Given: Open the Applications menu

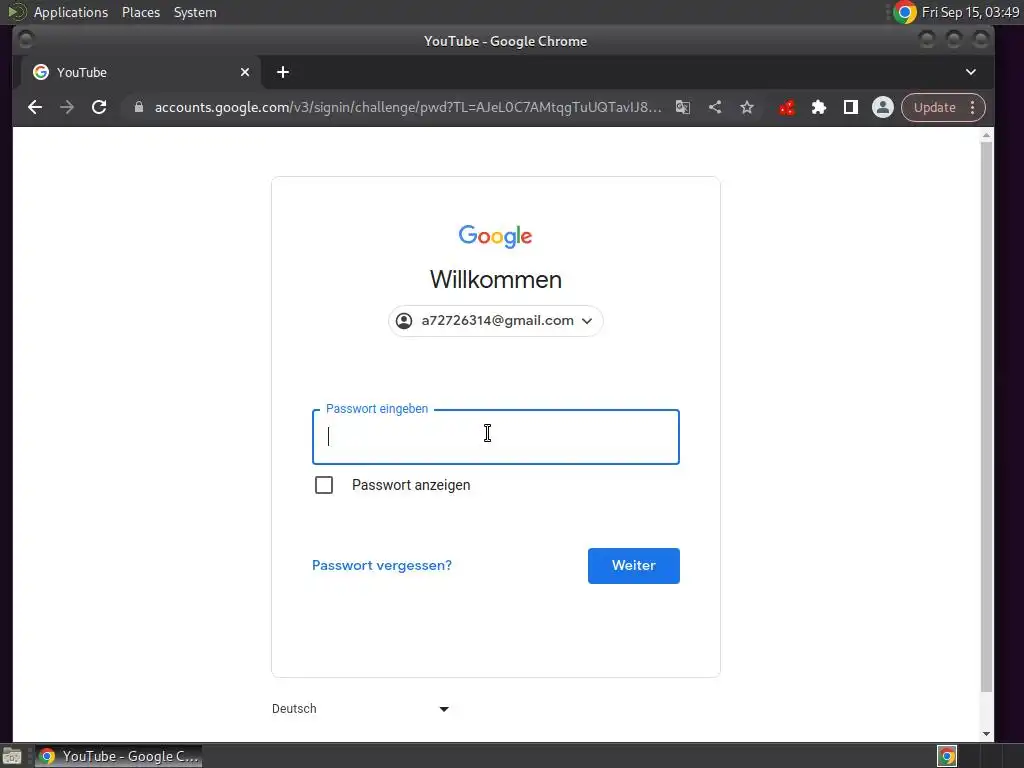Looking at the screenshot, I should click(71, 12).
